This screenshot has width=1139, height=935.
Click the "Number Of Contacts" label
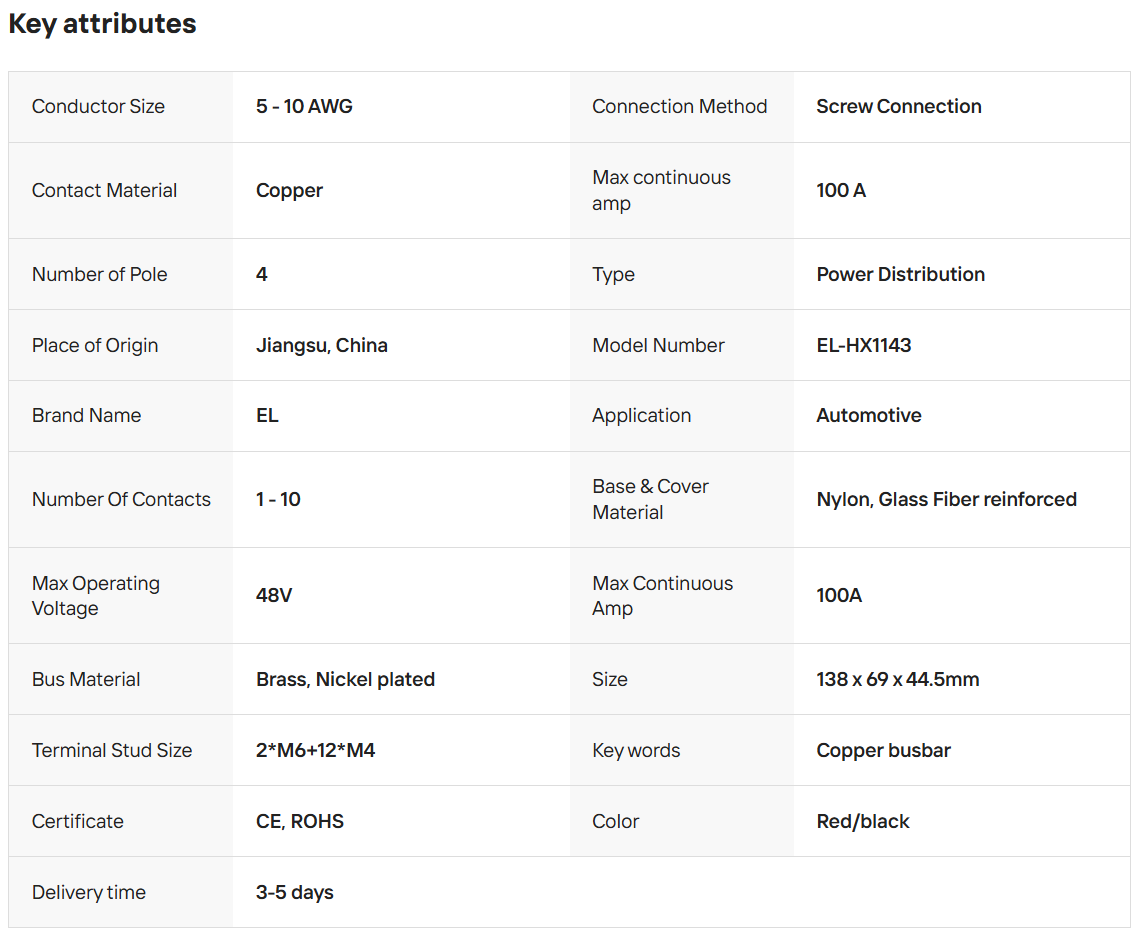[x=121, y=499]
